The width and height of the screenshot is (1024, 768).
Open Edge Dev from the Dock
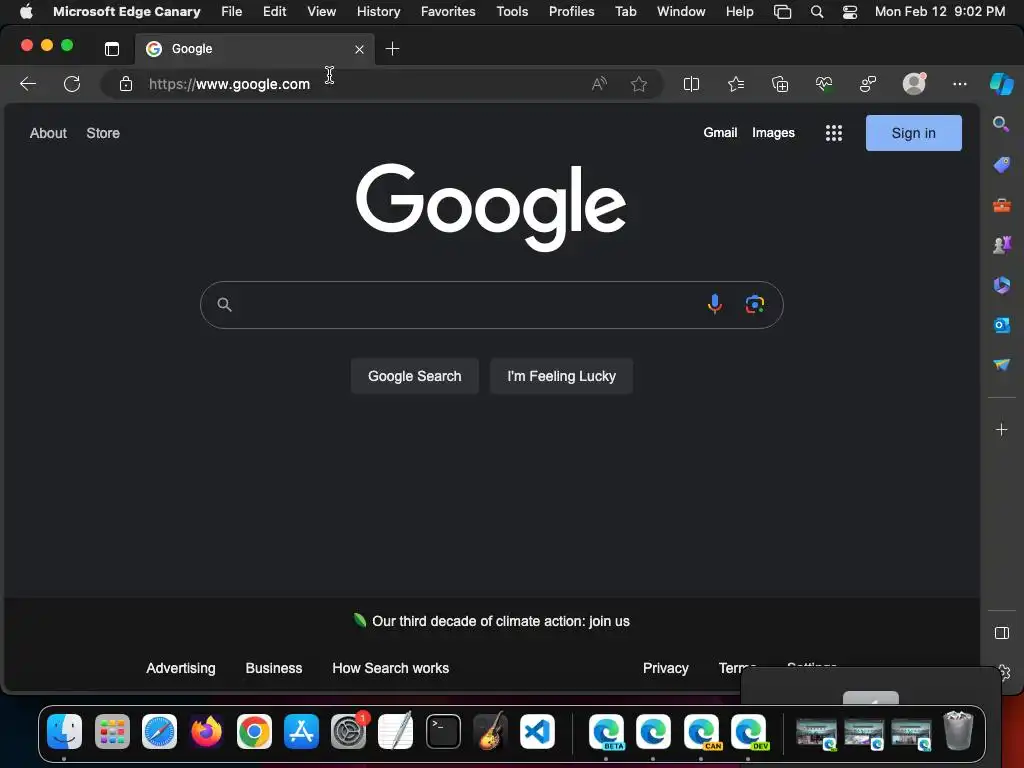(x=748, y=731)
